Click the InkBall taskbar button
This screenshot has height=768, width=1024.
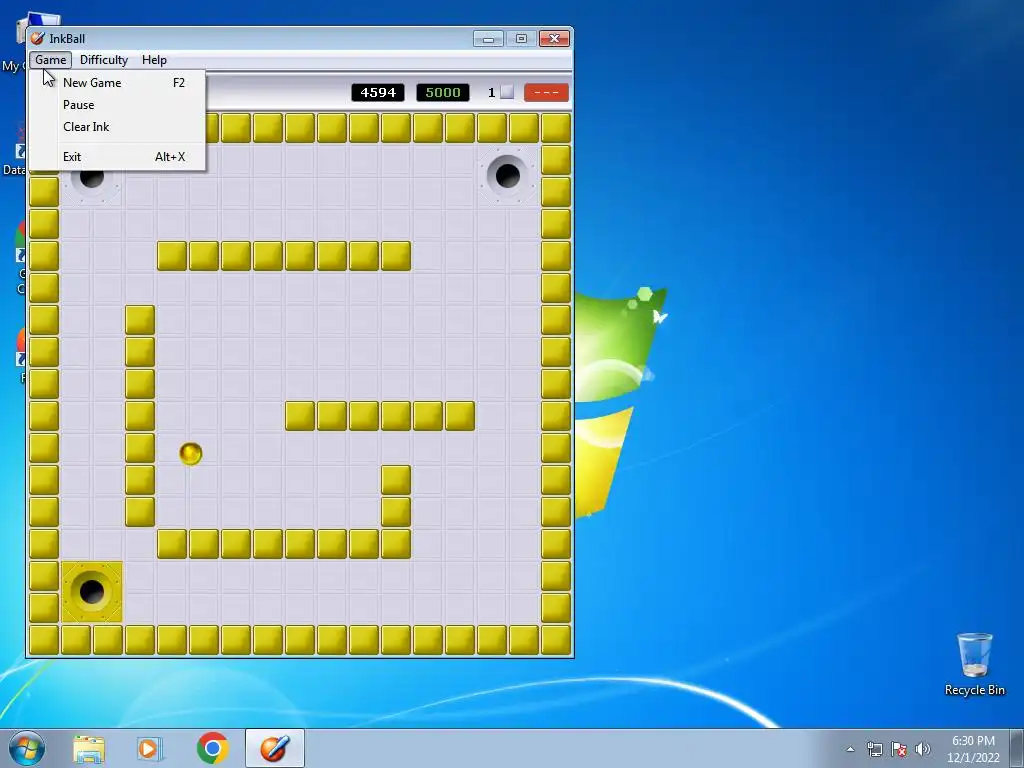275,748
